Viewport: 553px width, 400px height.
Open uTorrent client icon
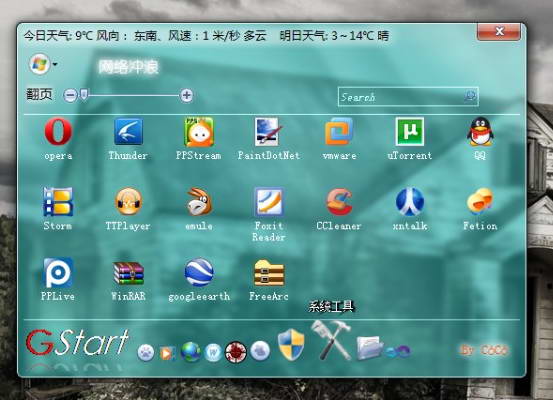[x=409, y=132]
